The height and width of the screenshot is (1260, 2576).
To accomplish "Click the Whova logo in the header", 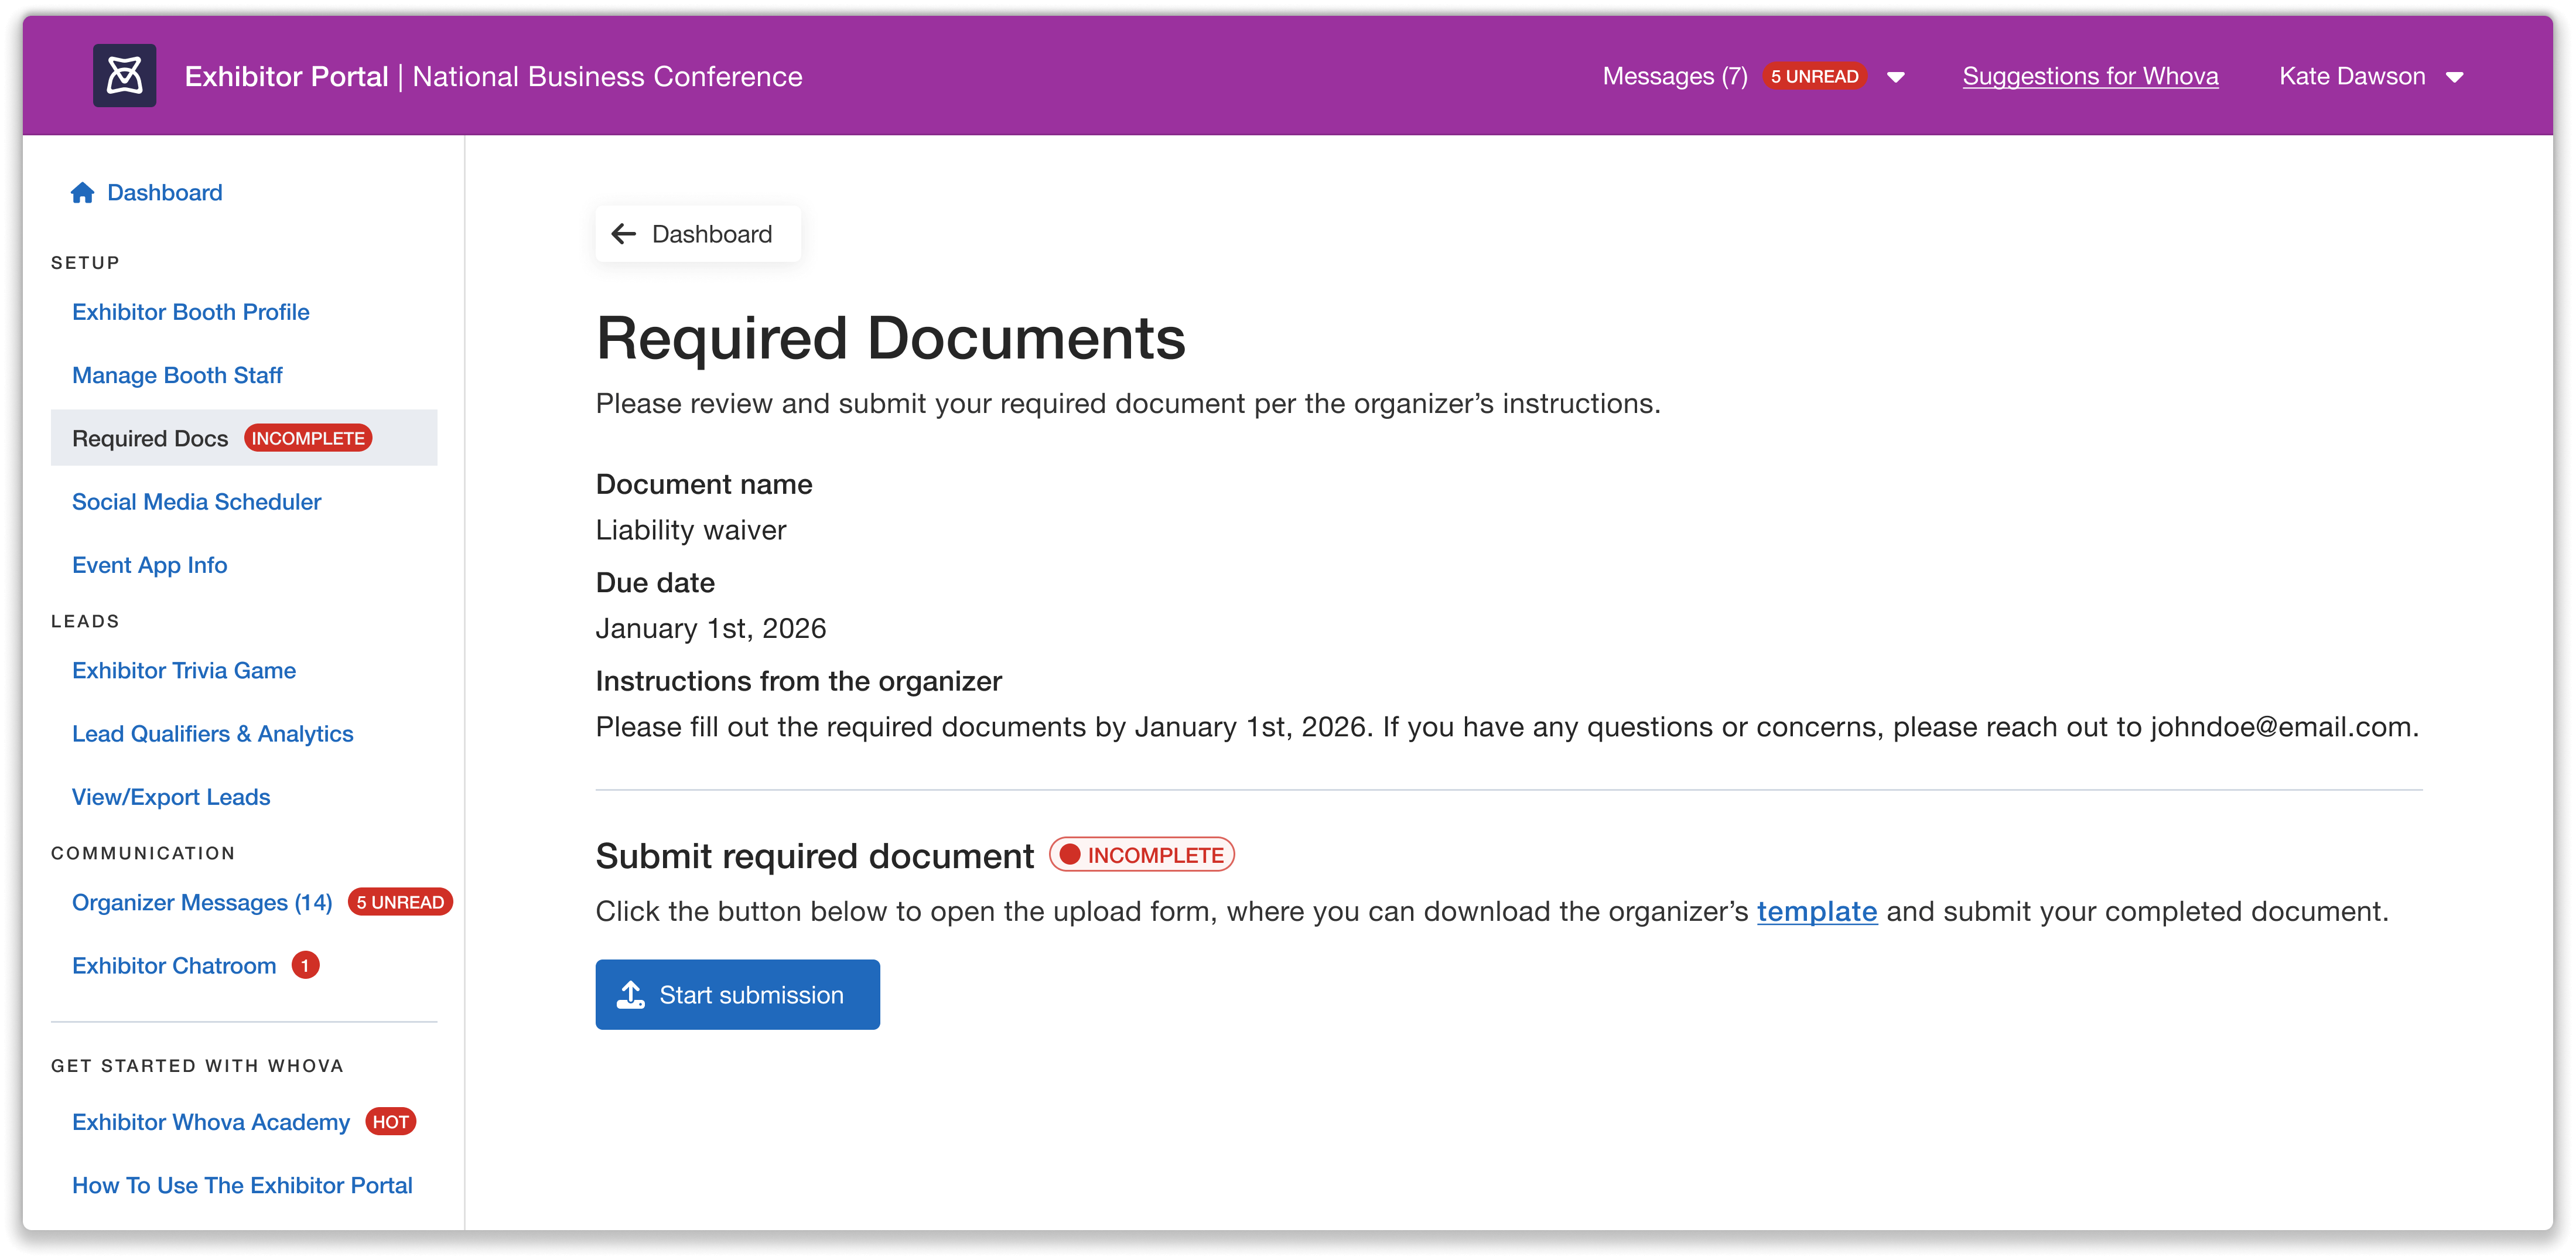I will click(124, 75).
